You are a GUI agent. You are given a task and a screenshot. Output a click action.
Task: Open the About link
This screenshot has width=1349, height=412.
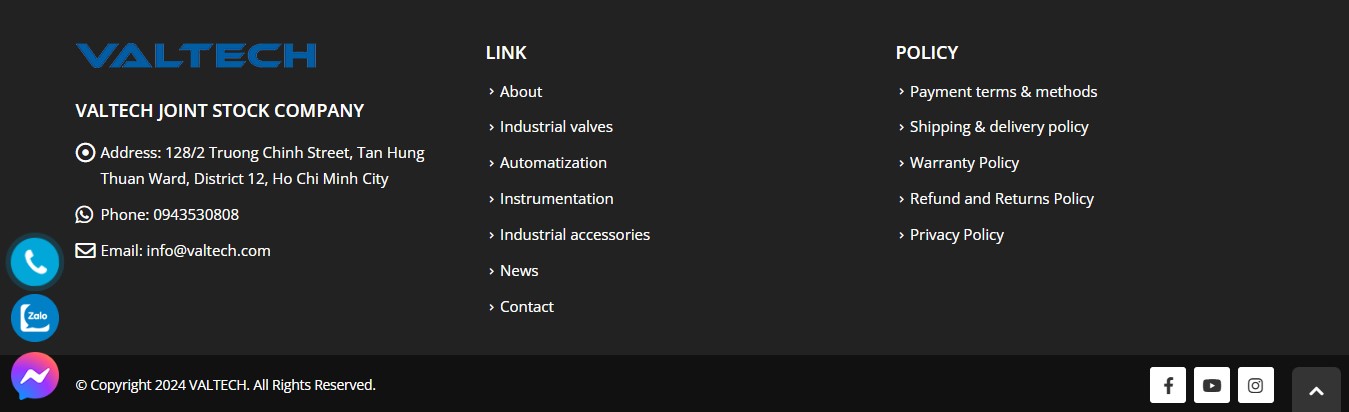pos(521,92)
